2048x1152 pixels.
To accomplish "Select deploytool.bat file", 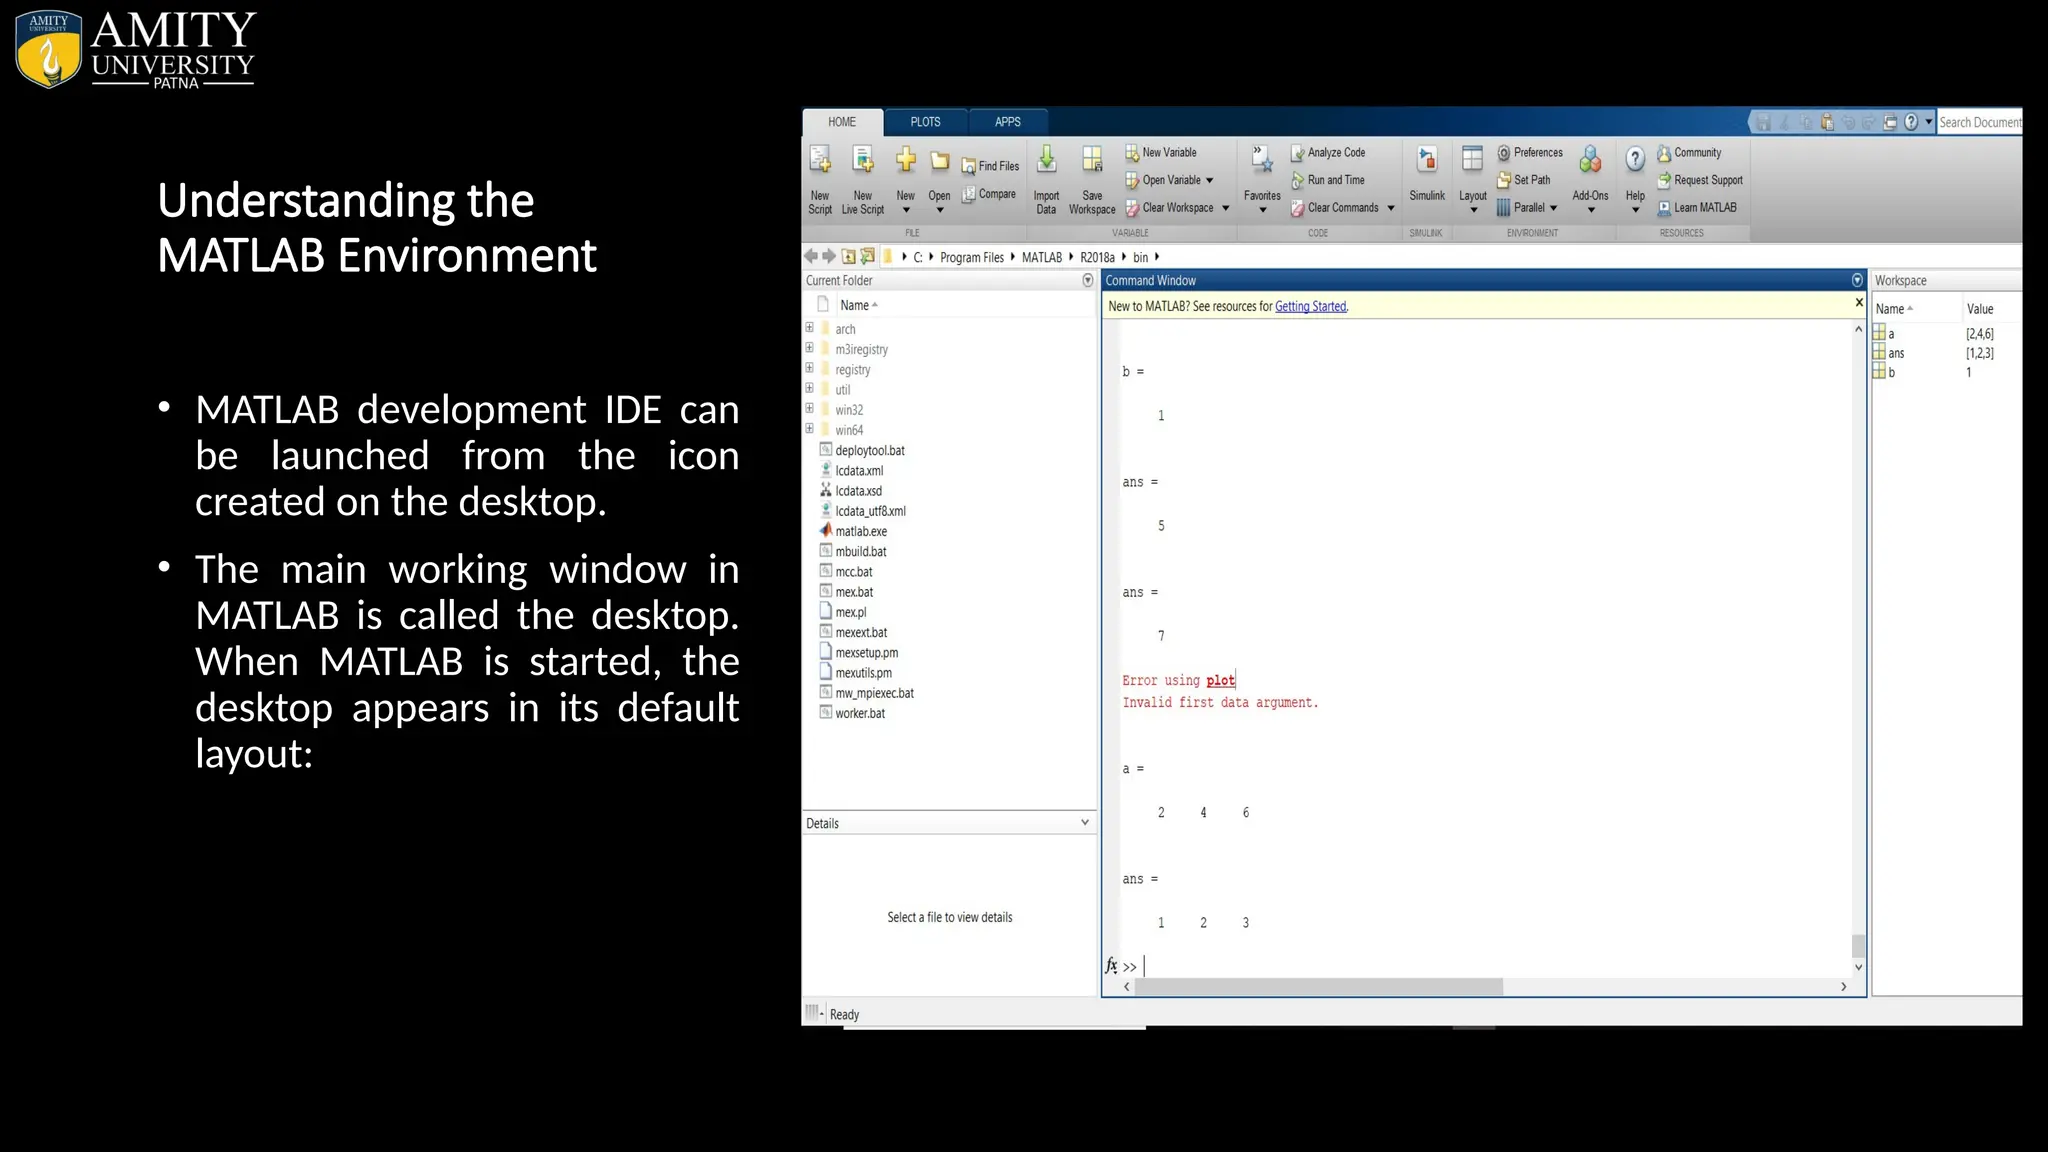I will 870,450.
